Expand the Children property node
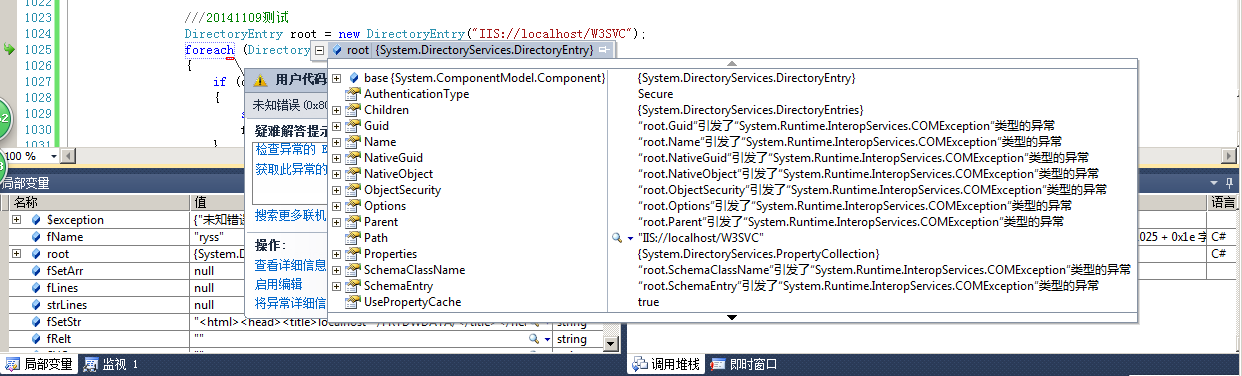This screenshot has width=1242, height=376. (337, 110)
